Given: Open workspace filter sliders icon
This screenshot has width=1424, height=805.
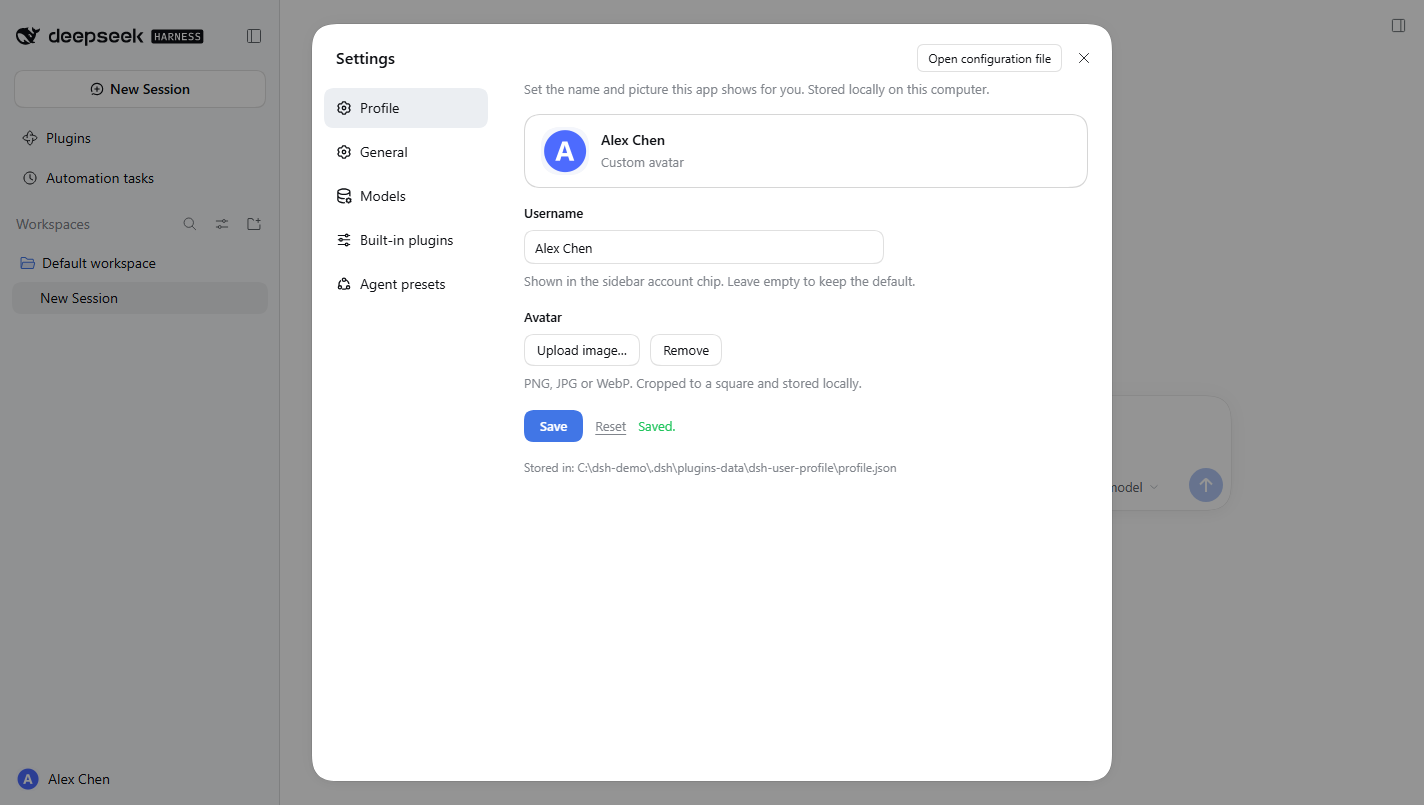Looking at the screenshot, I should pyautogui.click(x=222, y=224).
